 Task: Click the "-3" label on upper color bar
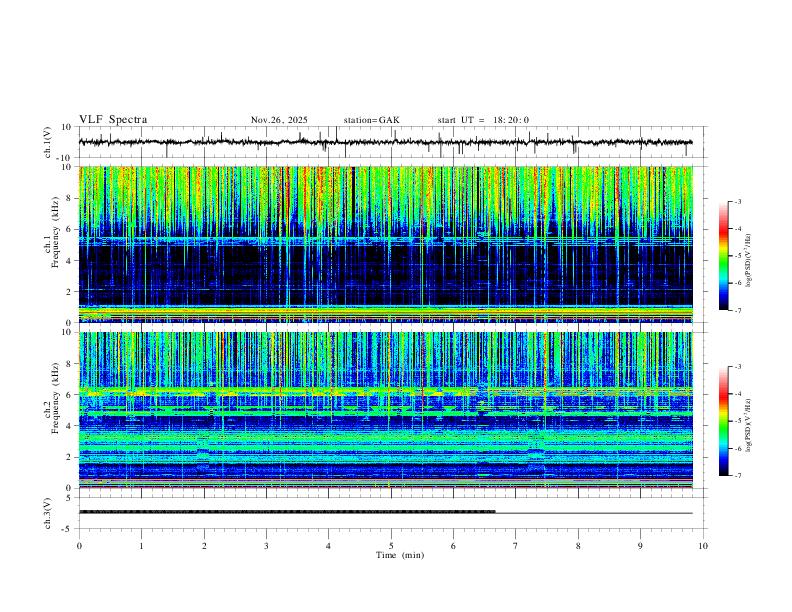(x=737, y=201)
